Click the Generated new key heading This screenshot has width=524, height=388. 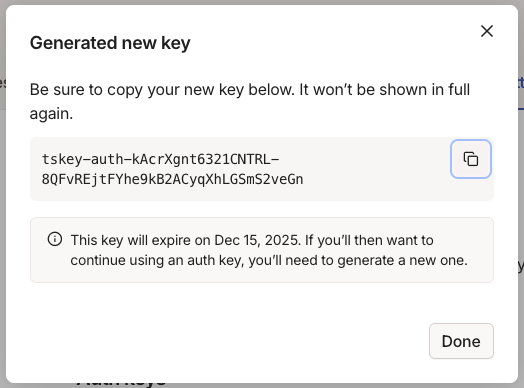(x=110, y=43)
